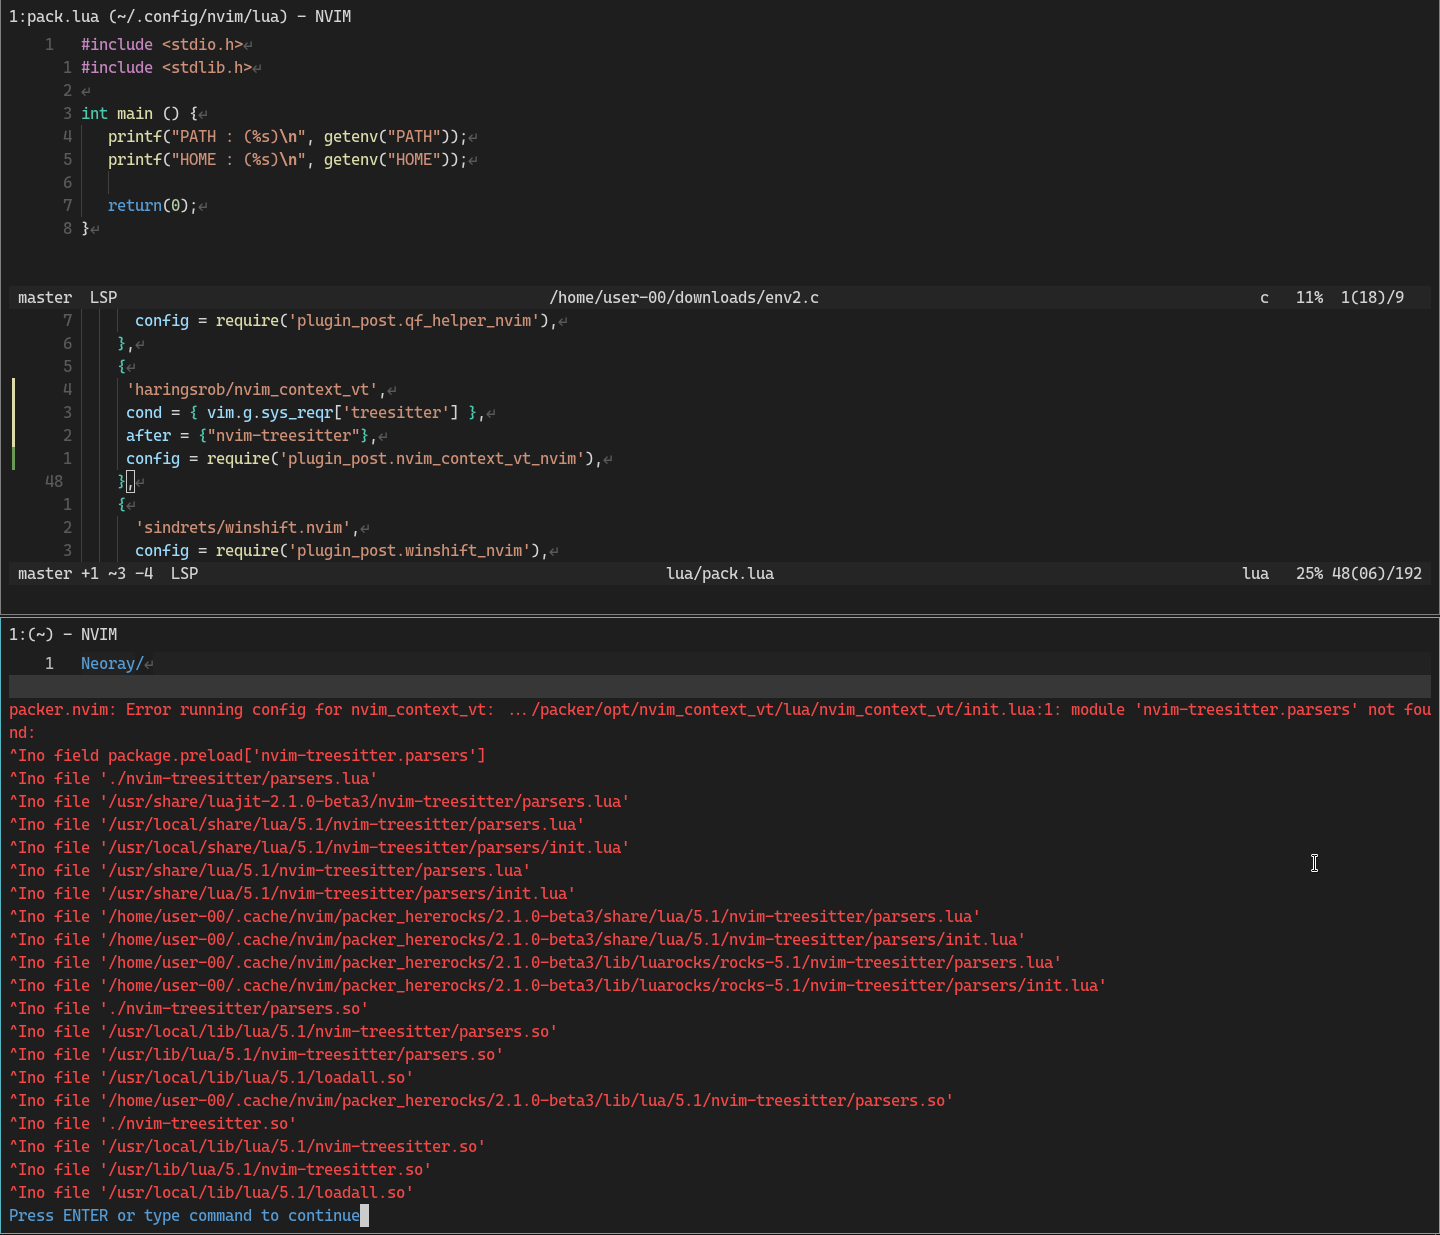Screen dimensions: 1440x1235
Task: Click the 'int main () {' line
Action: point(139,113)
